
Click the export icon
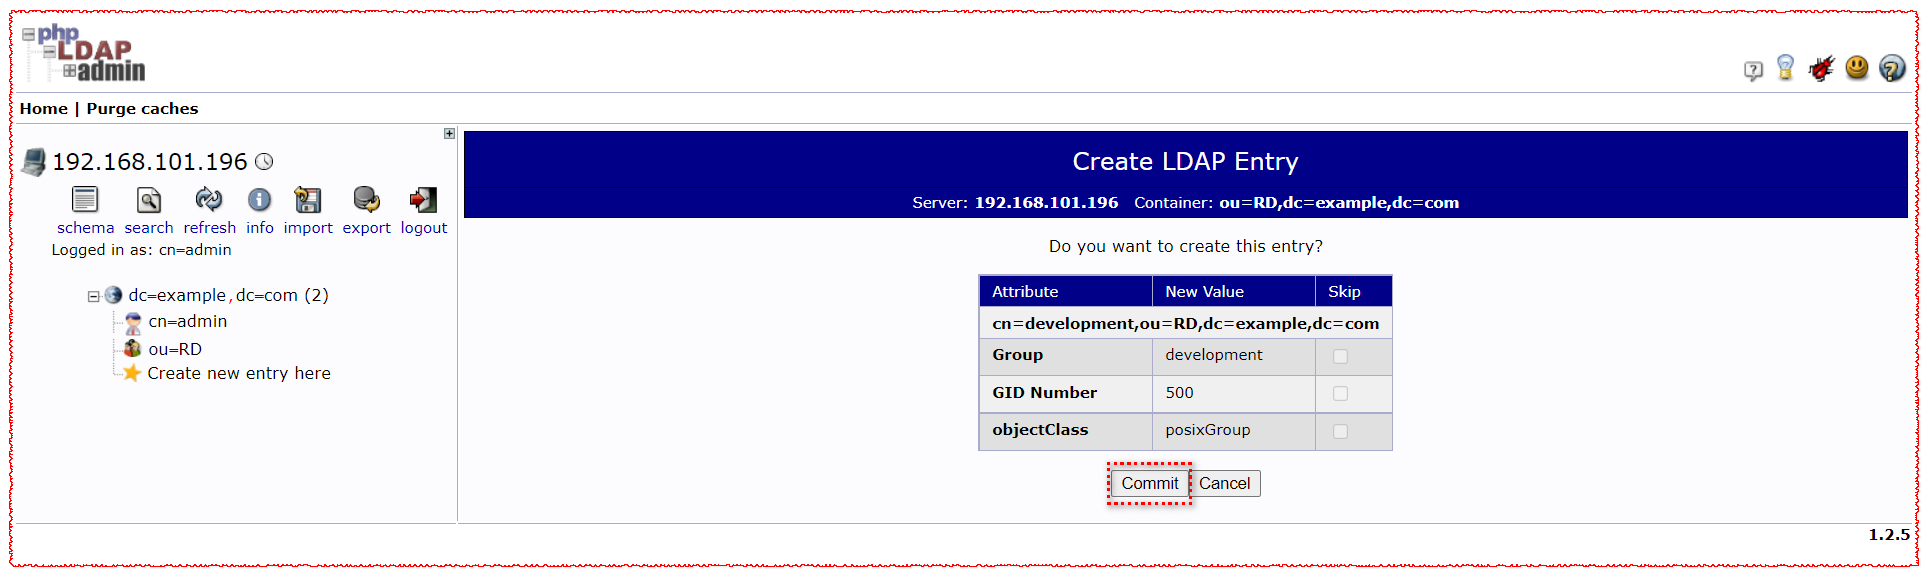tap(366, 200)
